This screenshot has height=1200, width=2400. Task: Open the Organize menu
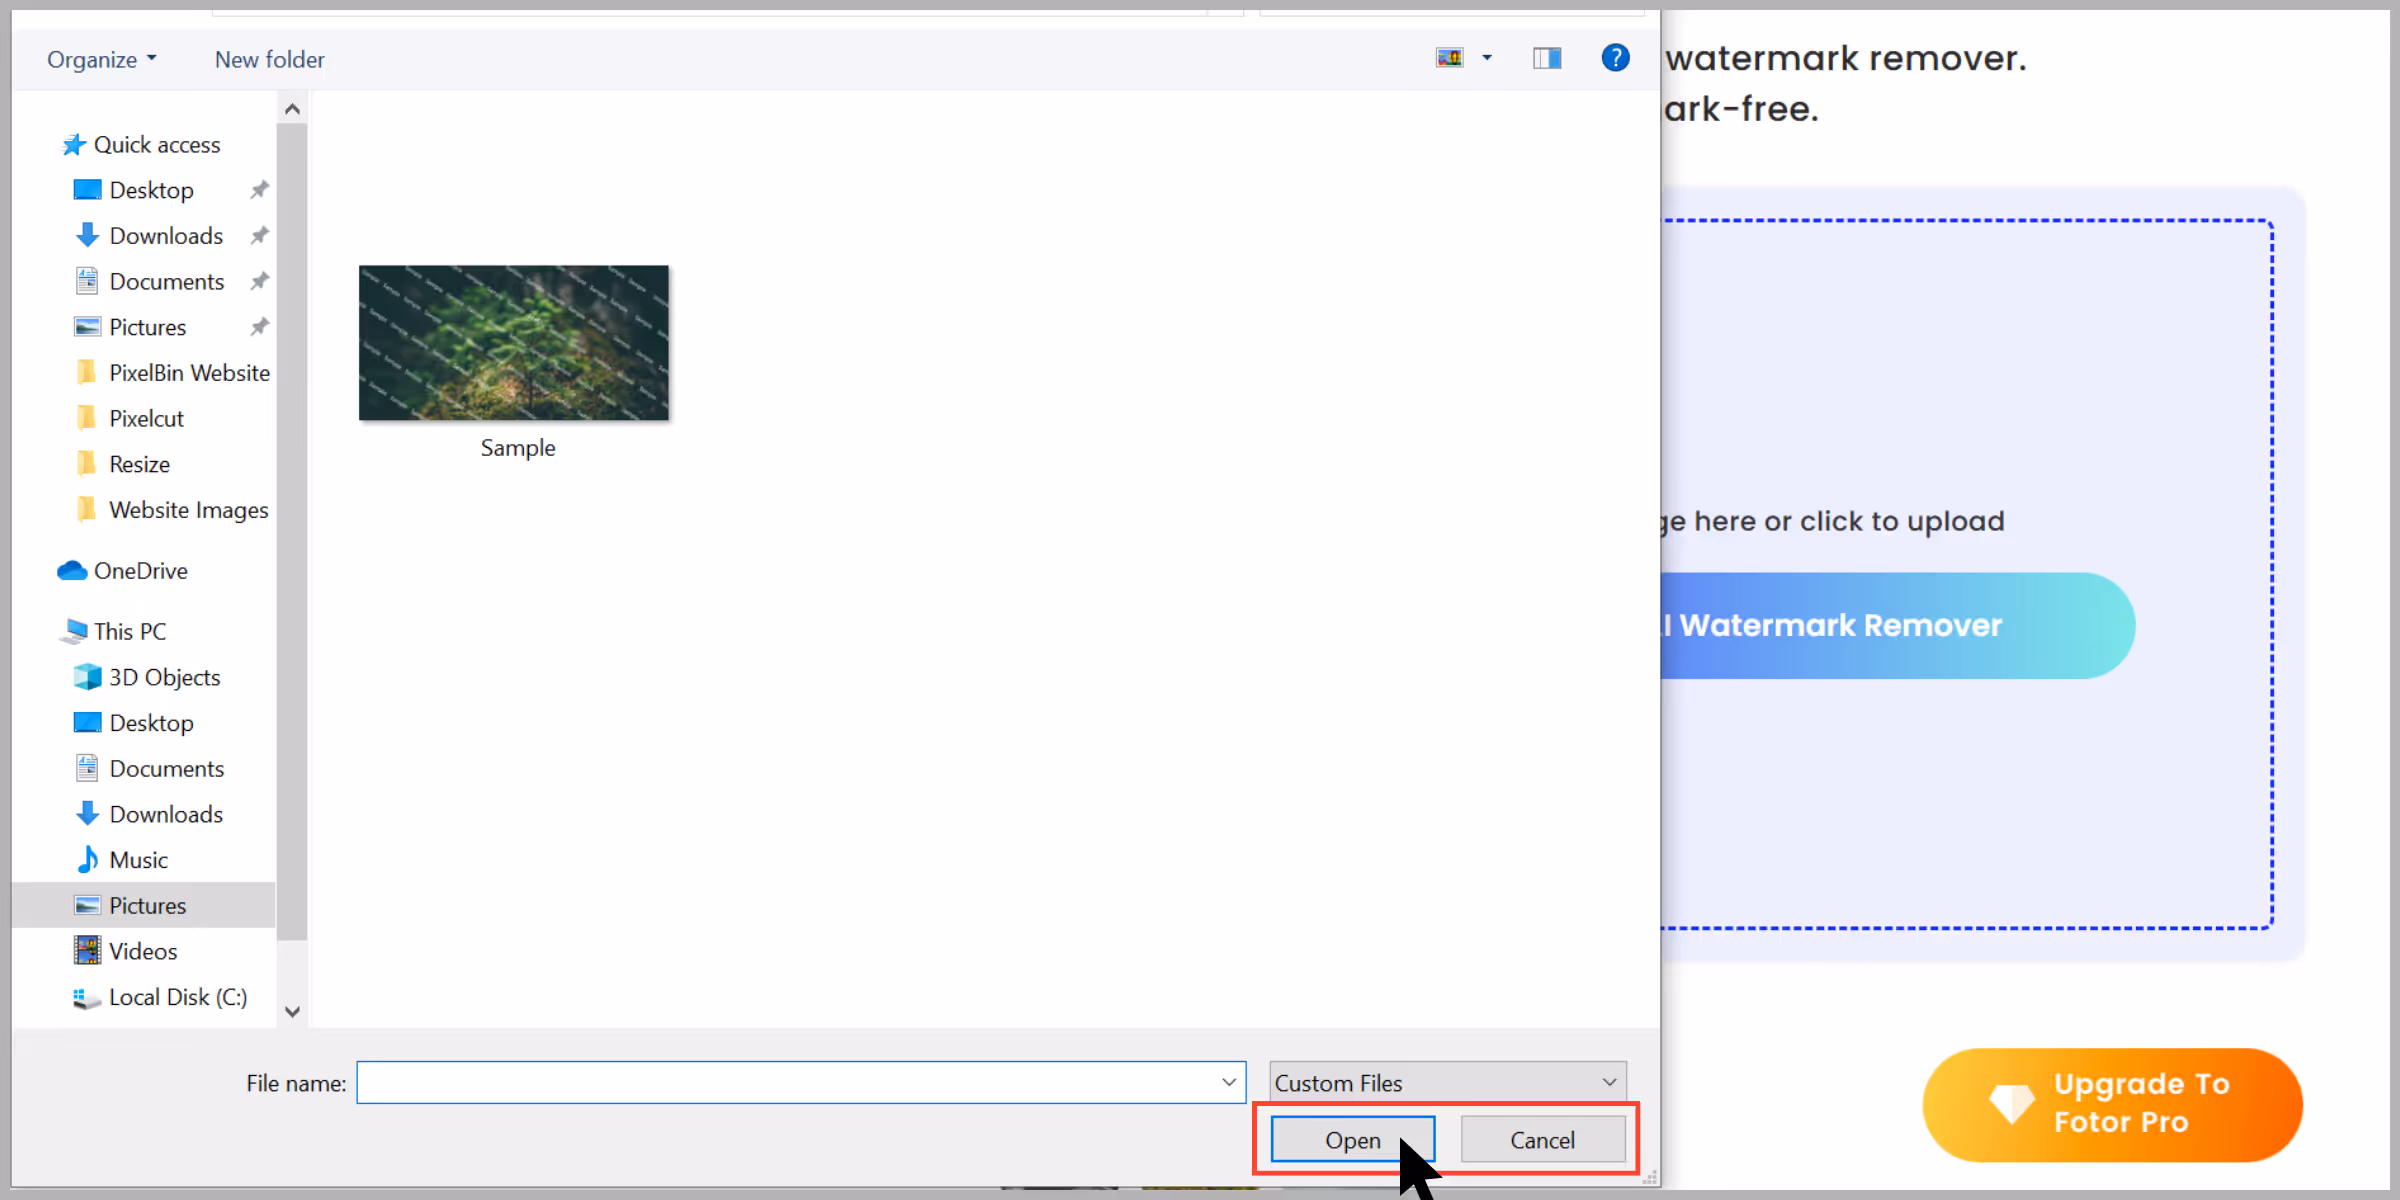coord(102,60)
